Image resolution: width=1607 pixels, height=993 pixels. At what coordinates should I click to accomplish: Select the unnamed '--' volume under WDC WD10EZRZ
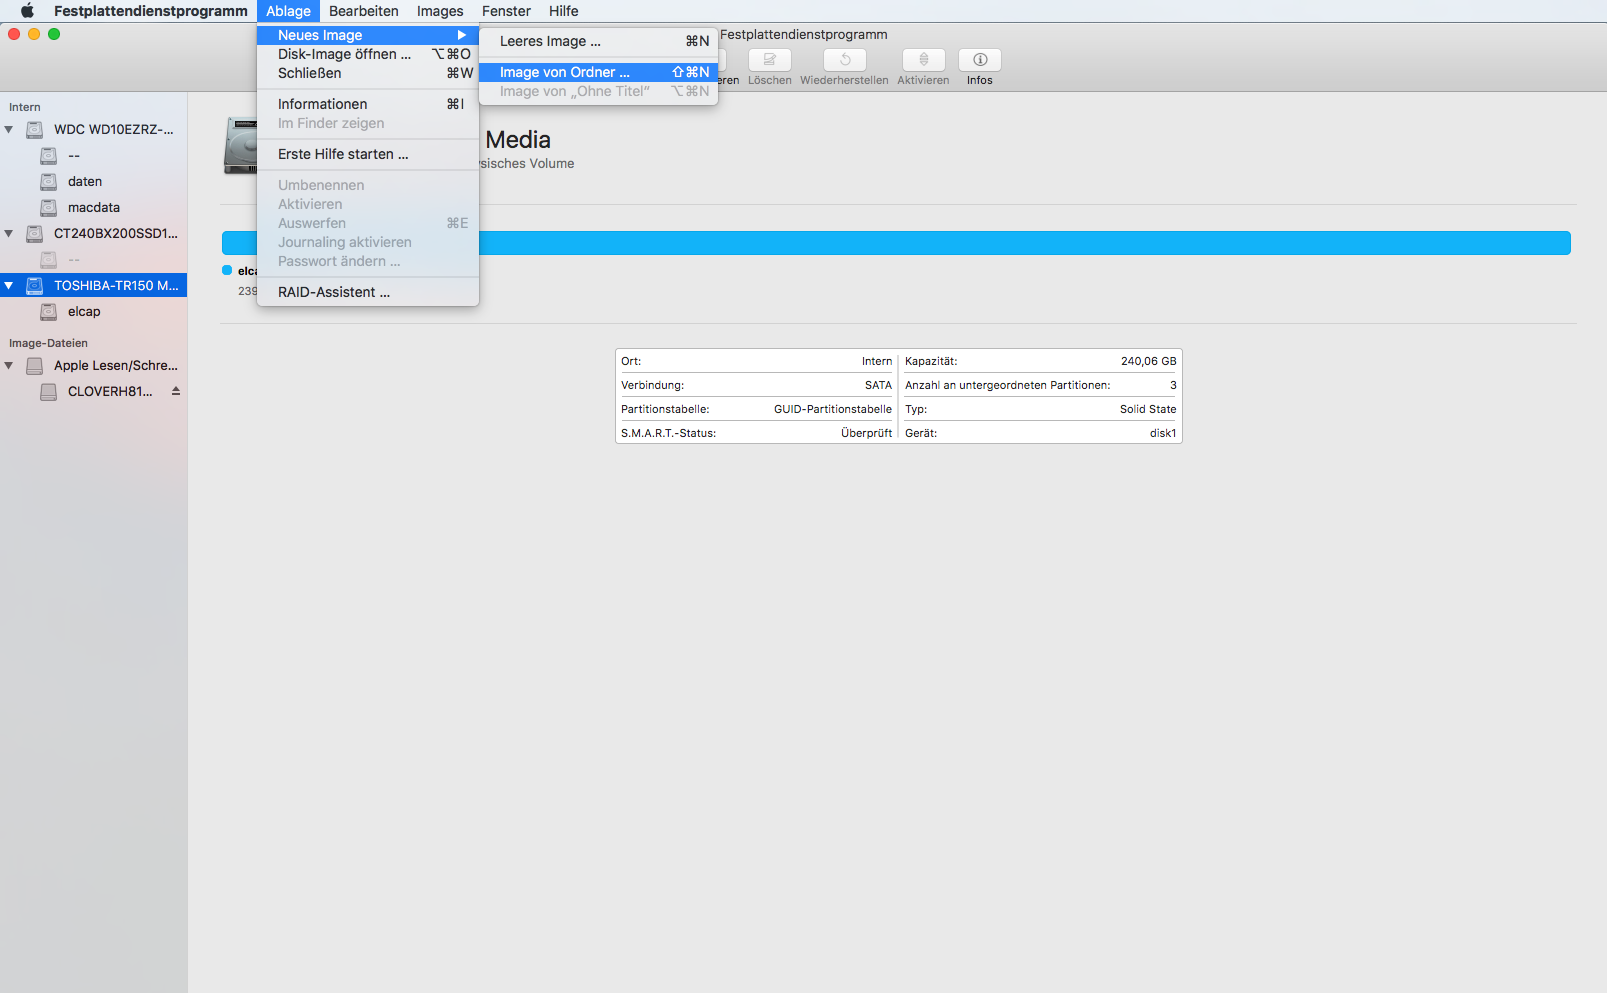click(x=49, y=155)
